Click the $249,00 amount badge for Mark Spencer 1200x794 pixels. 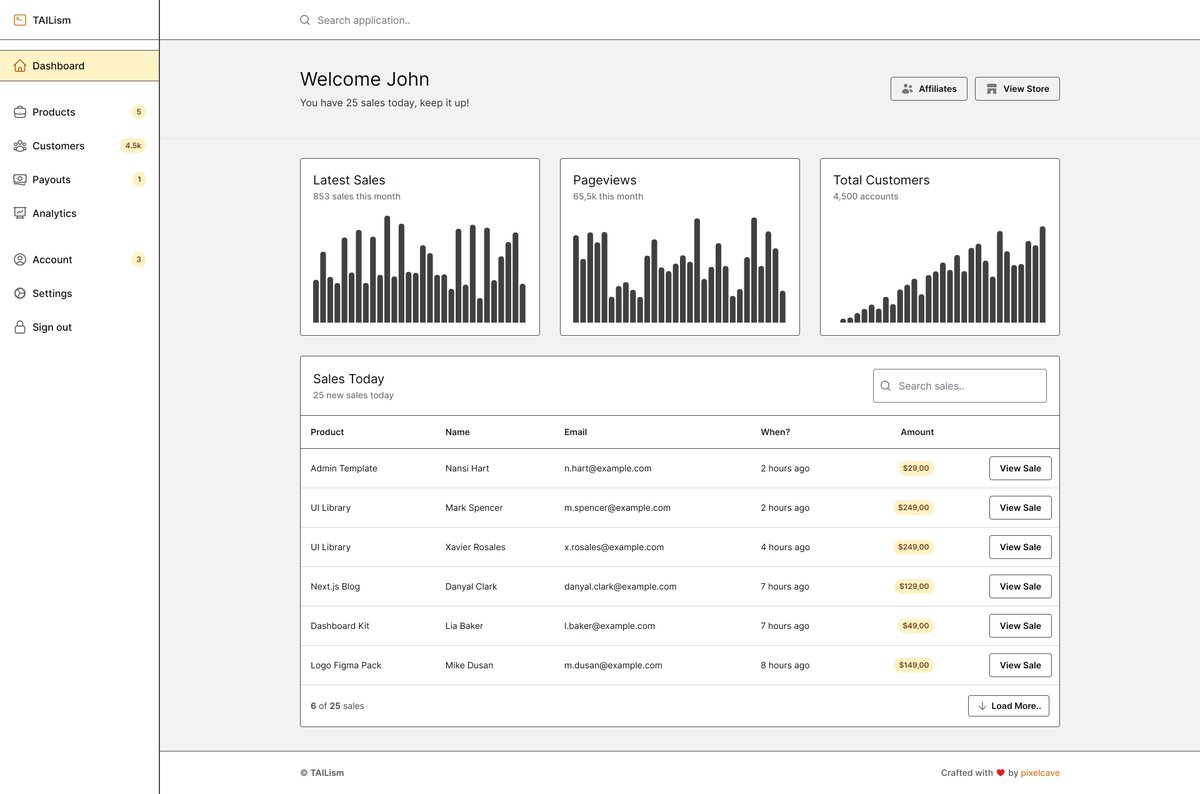click(914, 507)
